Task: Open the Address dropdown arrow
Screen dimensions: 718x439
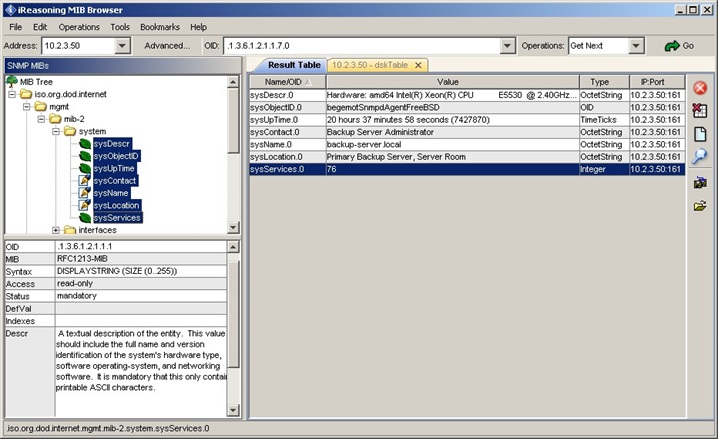Action: click(122, 46)
